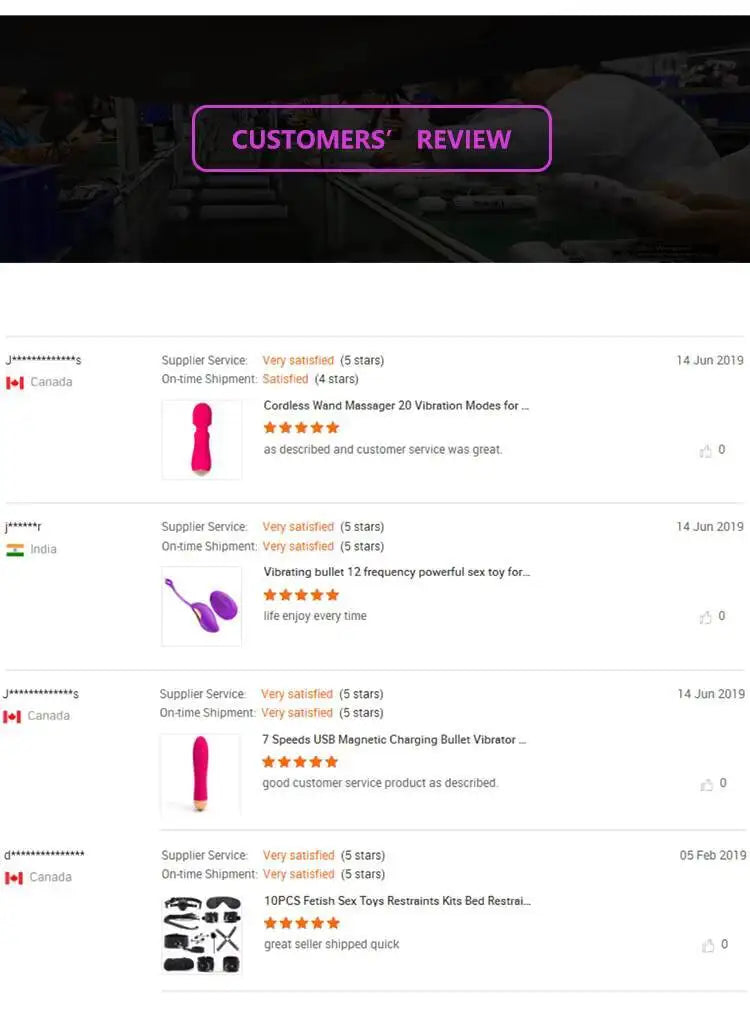750x1016 pixels.
Task: Click the thumbs-up icon on the 7 Speeds vibrator review
Action: [708, 783]
